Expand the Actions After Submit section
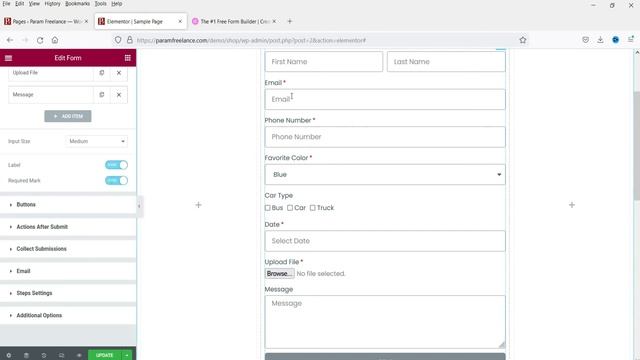640x360 pixels. point(68,227)
